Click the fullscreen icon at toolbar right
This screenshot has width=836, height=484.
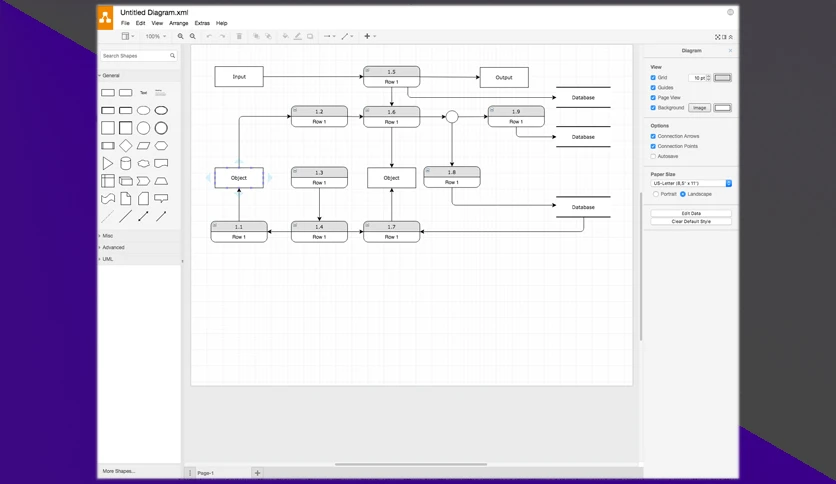click(x=718, y=37)
